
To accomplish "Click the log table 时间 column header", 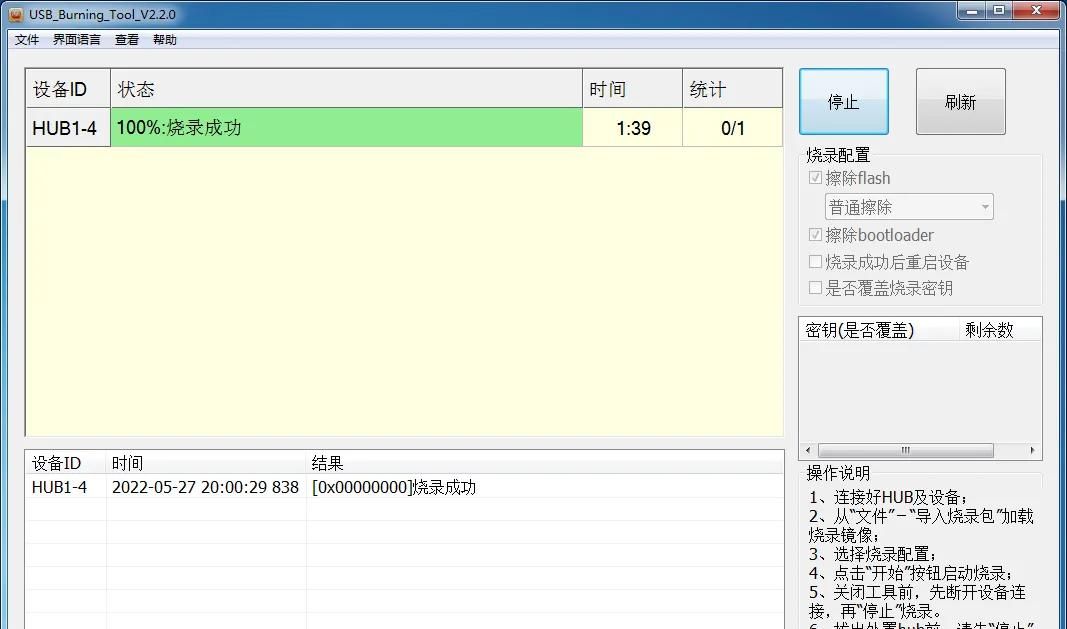I will (206, 464).
